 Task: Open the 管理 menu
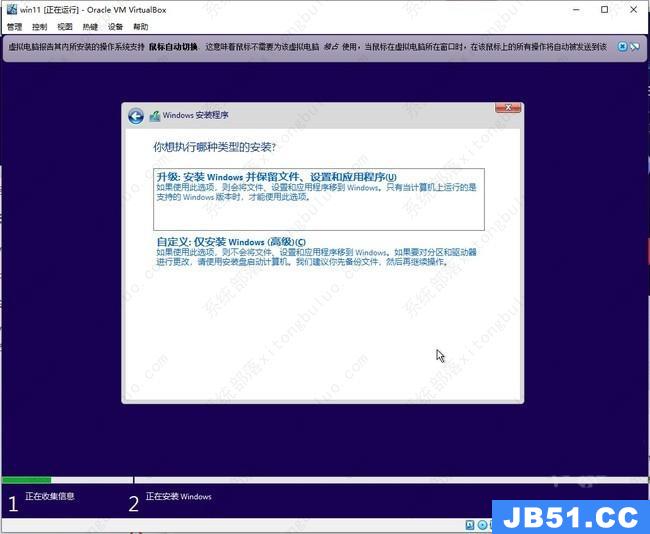pyautogui.click(x=14, y=27)
